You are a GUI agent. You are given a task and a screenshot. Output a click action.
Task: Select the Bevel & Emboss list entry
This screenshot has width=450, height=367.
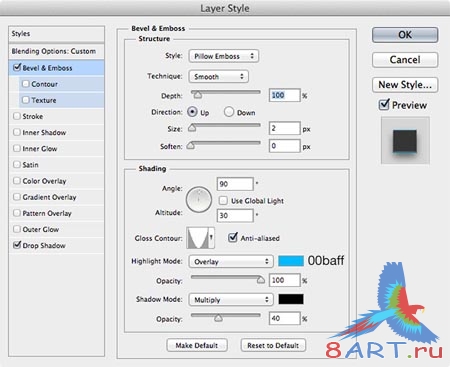[x=56, y=68]
